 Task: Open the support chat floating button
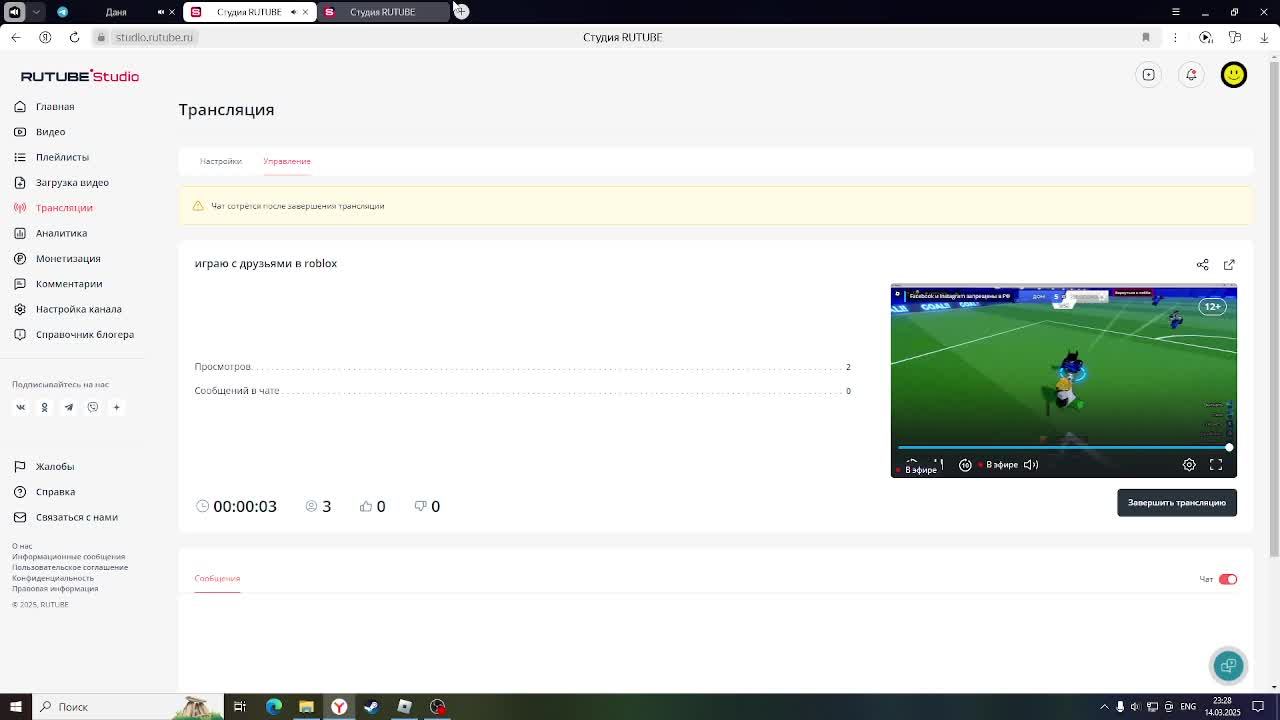(x=1229, y=665)
